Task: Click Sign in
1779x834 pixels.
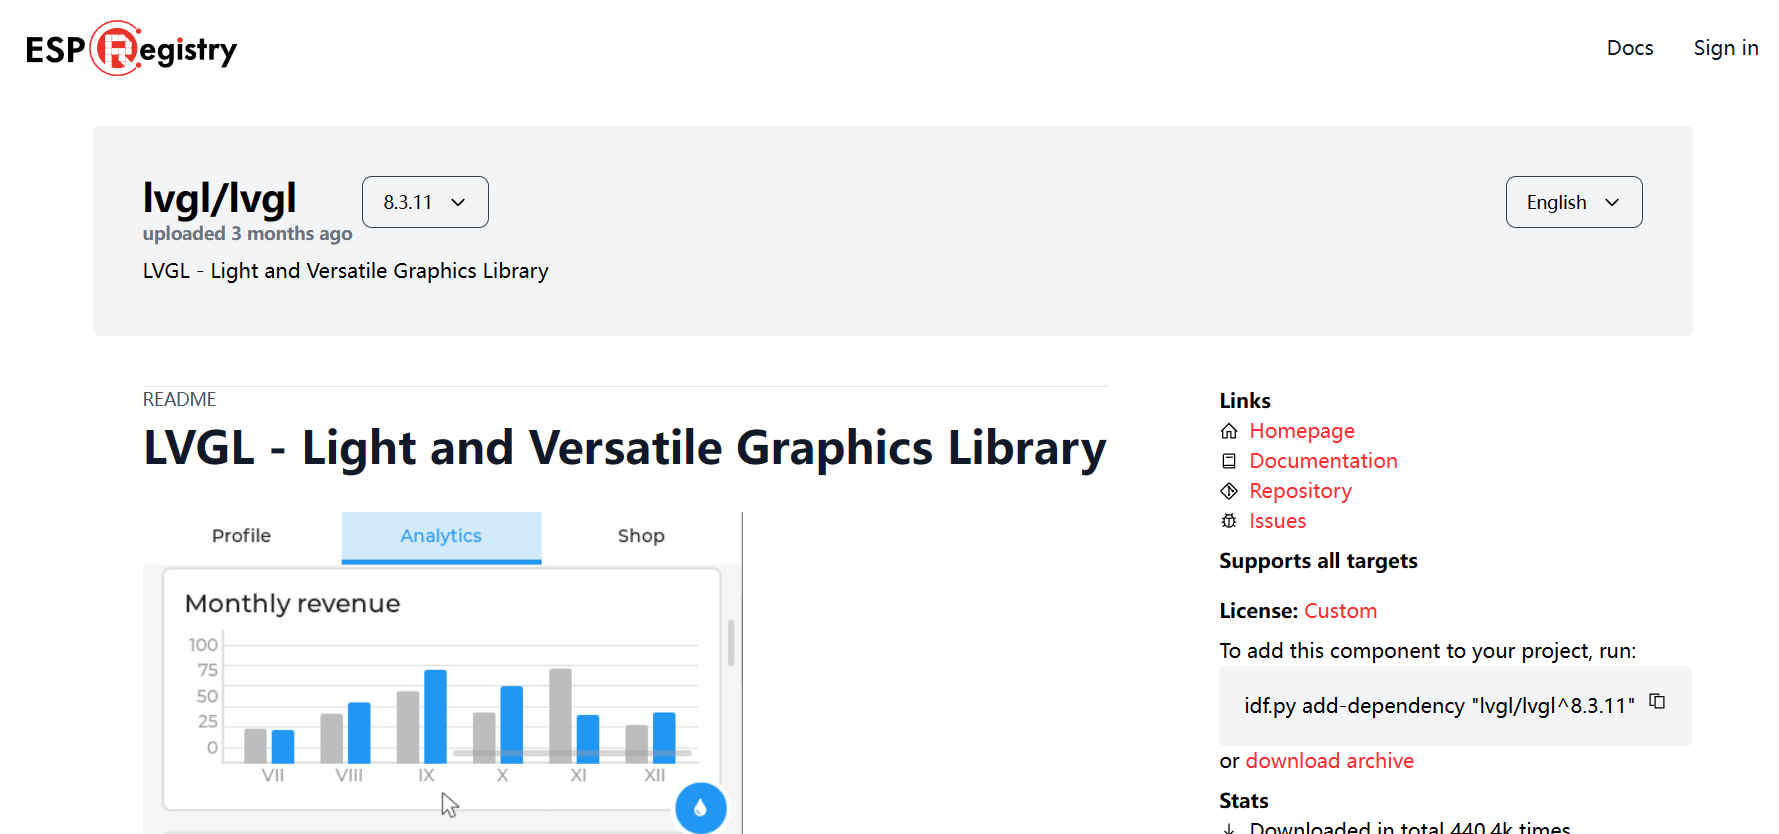Action: tap(1725, 48)
